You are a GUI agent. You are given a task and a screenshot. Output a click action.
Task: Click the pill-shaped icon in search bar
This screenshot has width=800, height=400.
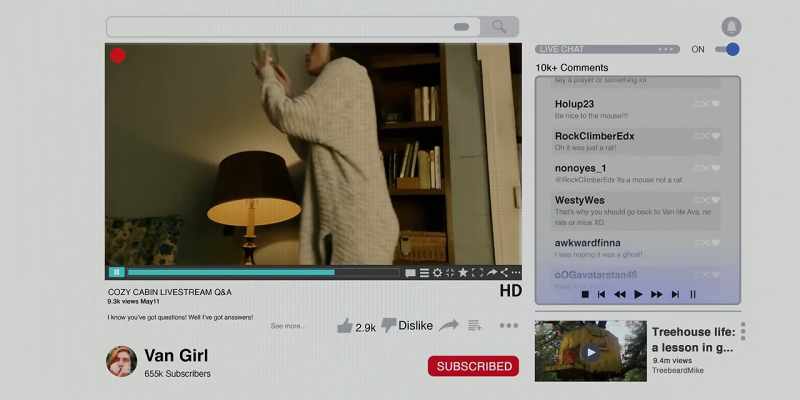tap(461, 27)
